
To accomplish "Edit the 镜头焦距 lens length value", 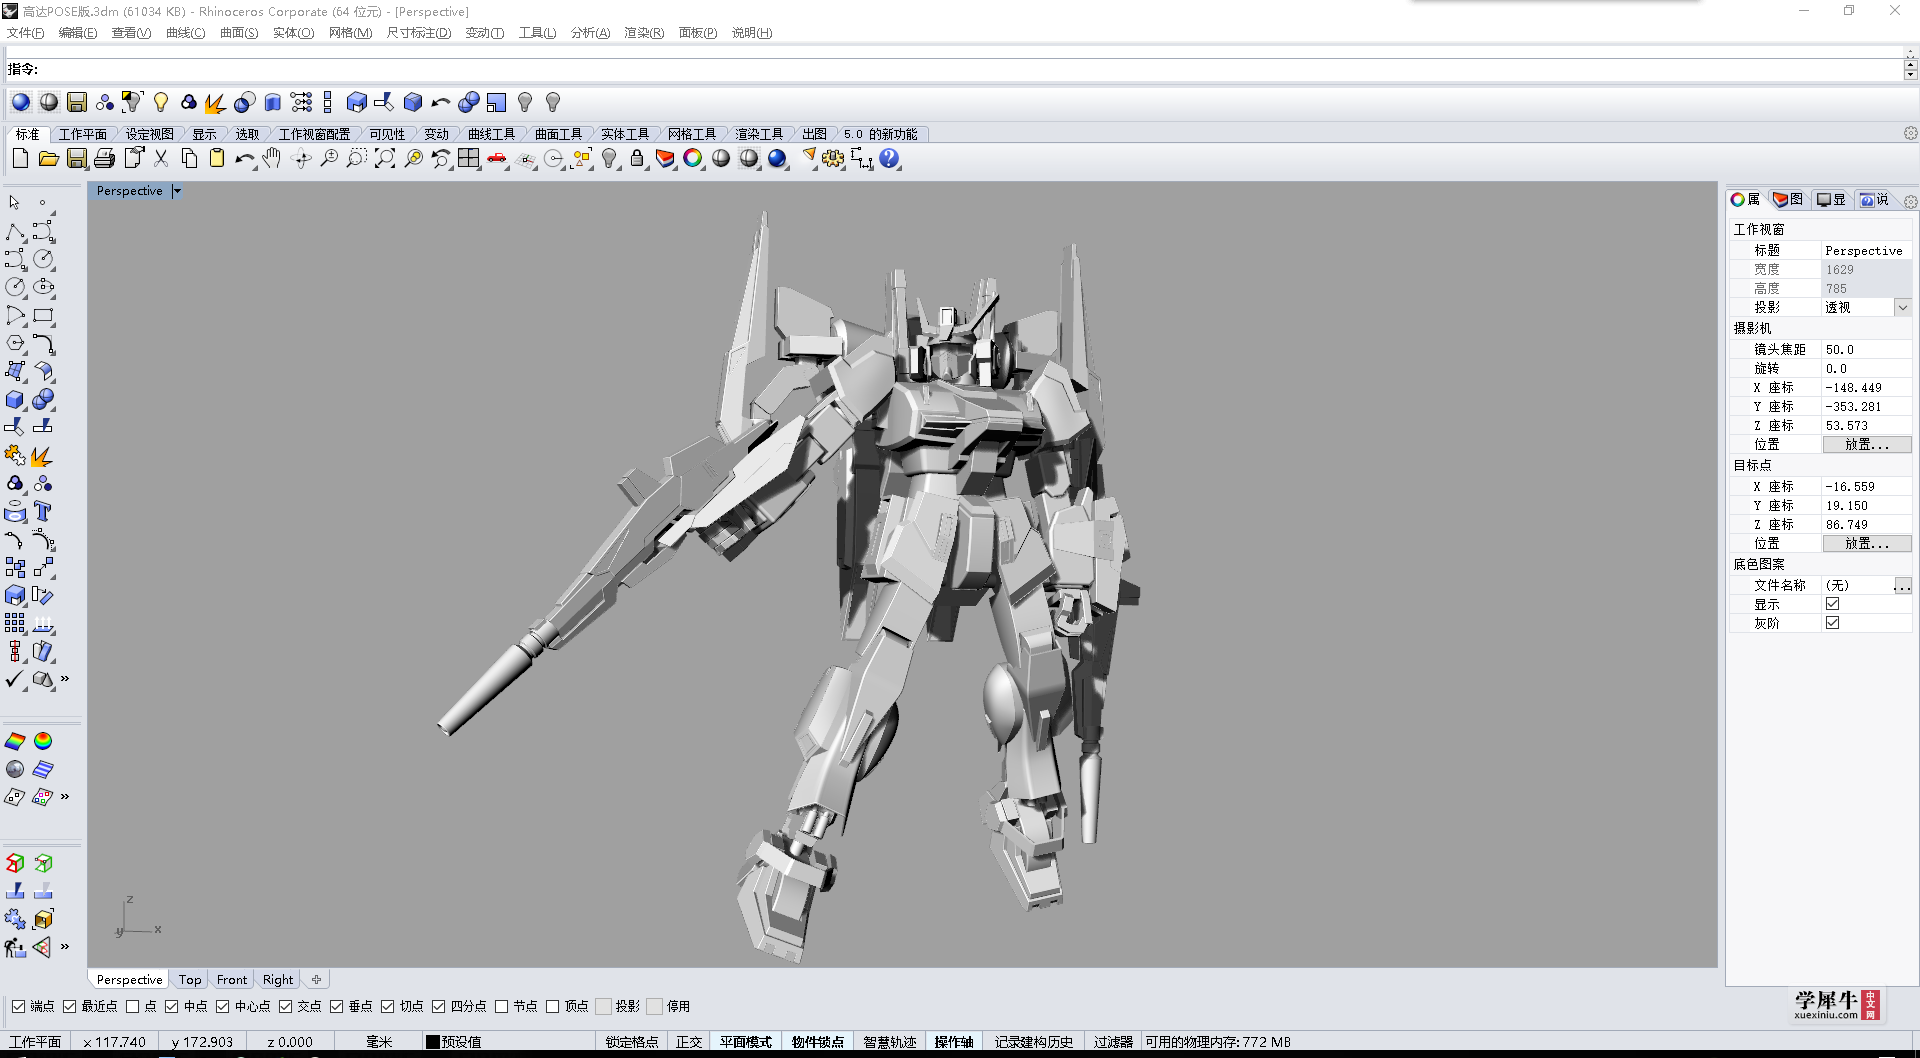I will (1866, 350).
